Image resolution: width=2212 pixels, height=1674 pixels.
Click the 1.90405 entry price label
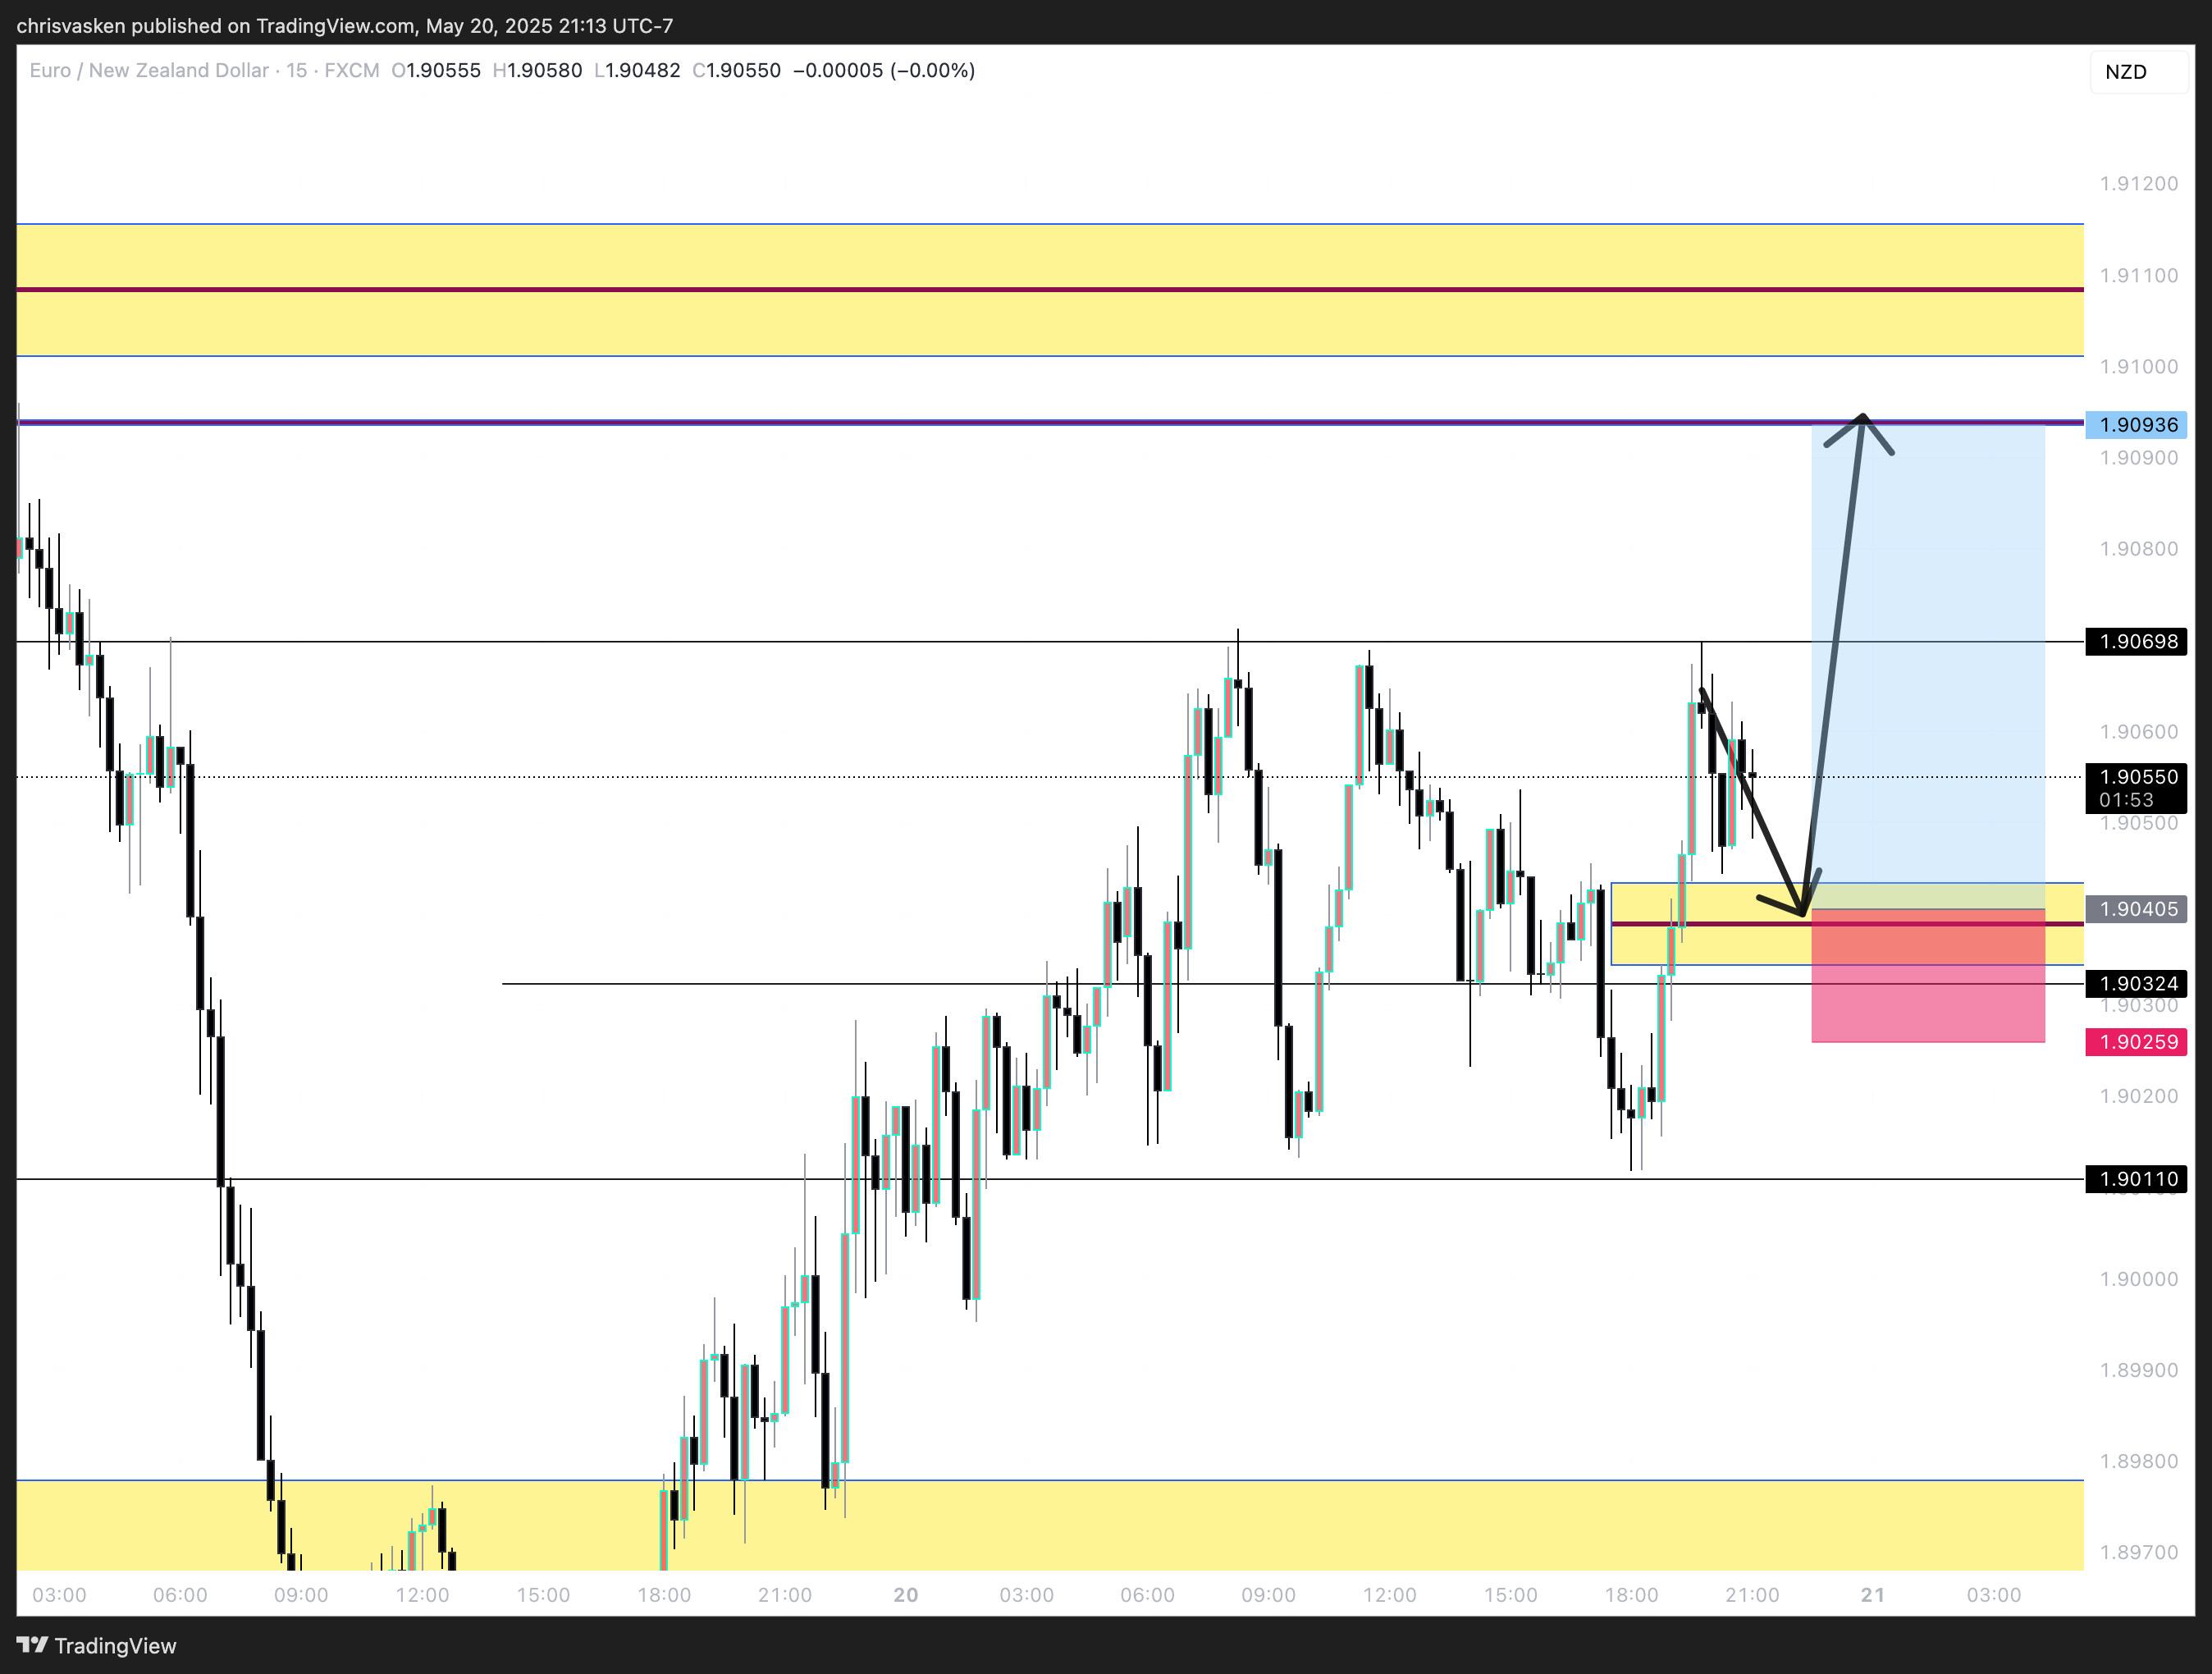(2136, 909)
